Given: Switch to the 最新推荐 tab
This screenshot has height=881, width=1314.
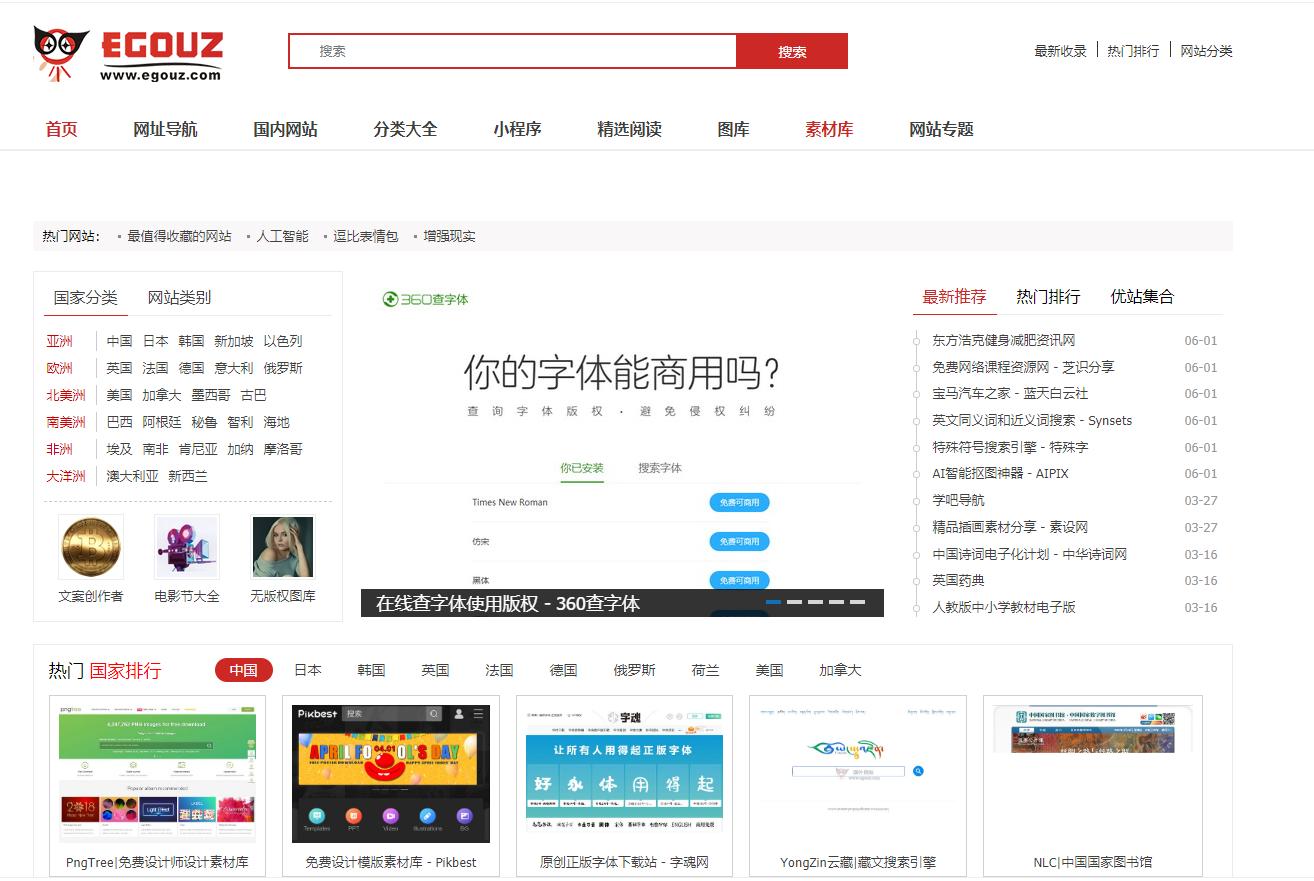Looking at the screenshot, I should 954,296.
